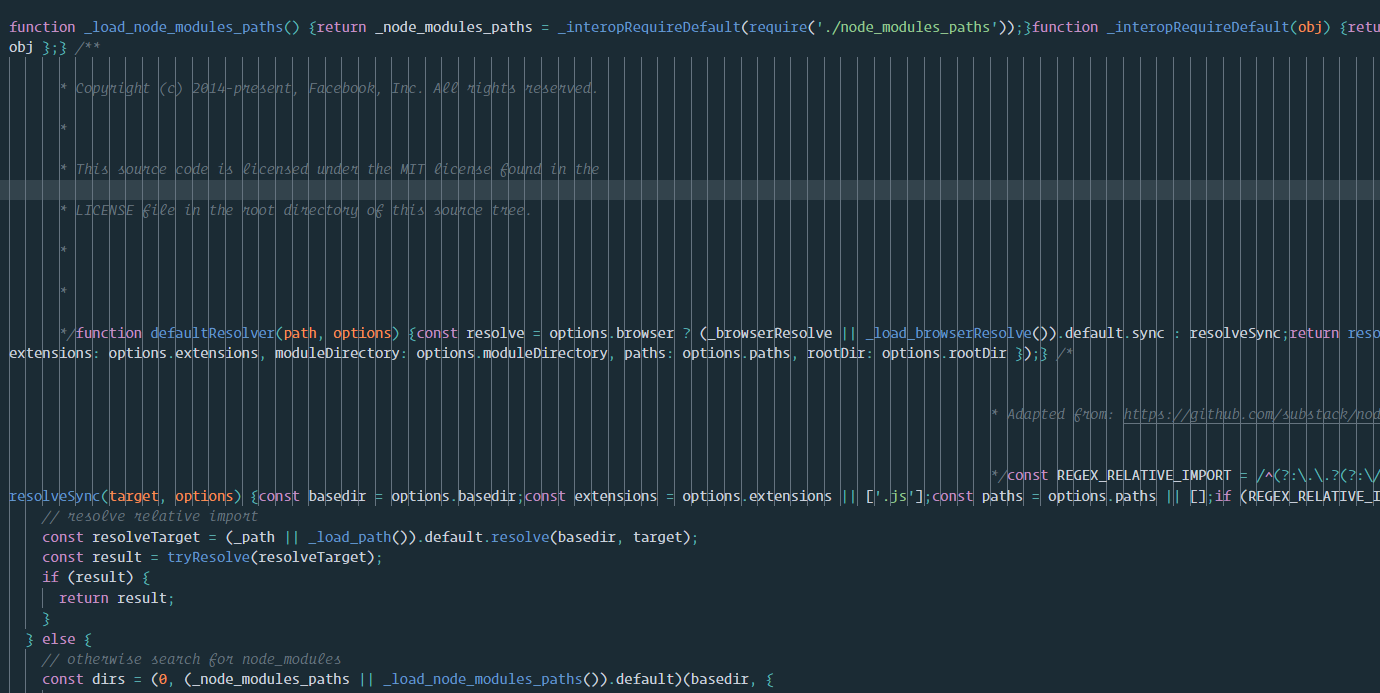Open the github.com/substack link in the comment
The image size is (1380, 693).
[x=1250, y=413]
